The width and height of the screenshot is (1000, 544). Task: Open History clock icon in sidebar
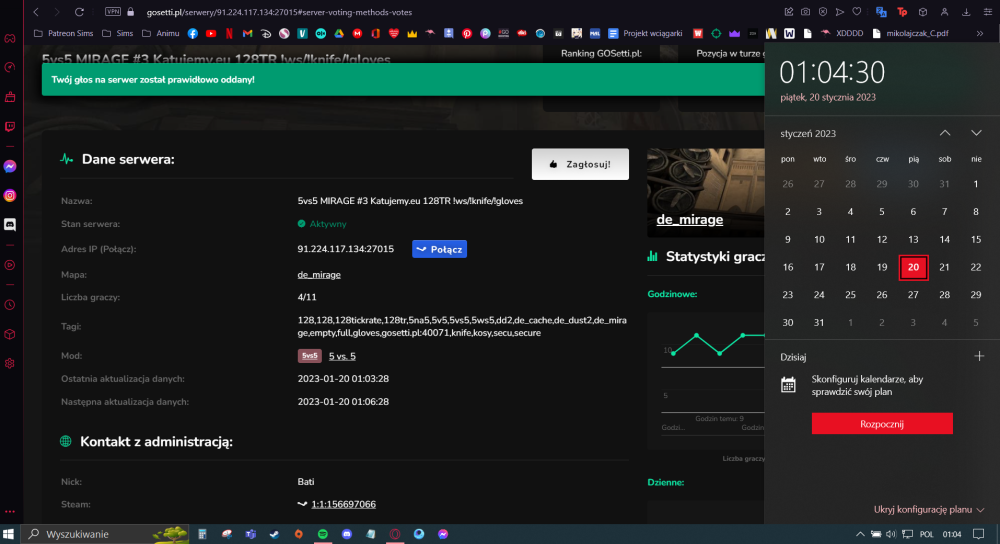10,305
